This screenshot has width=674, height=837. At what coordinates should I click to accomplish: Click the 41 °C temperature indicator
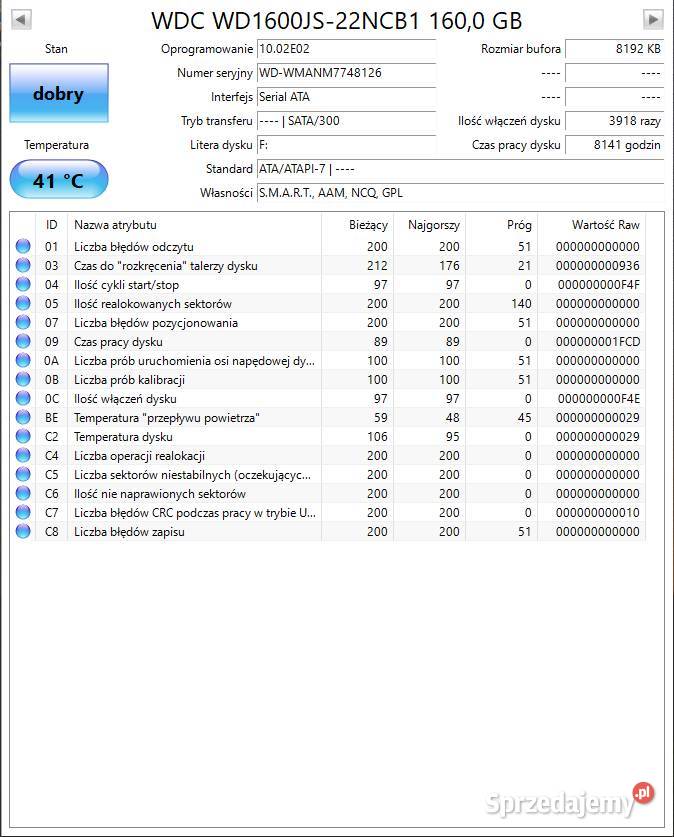[x=59, y=180]
